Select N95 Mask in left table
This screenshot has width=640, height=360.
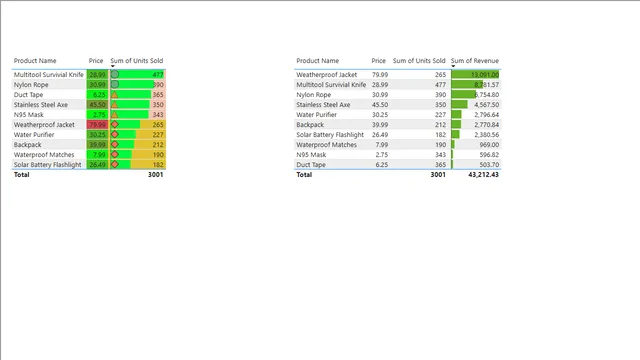click(x=29, y=115)
